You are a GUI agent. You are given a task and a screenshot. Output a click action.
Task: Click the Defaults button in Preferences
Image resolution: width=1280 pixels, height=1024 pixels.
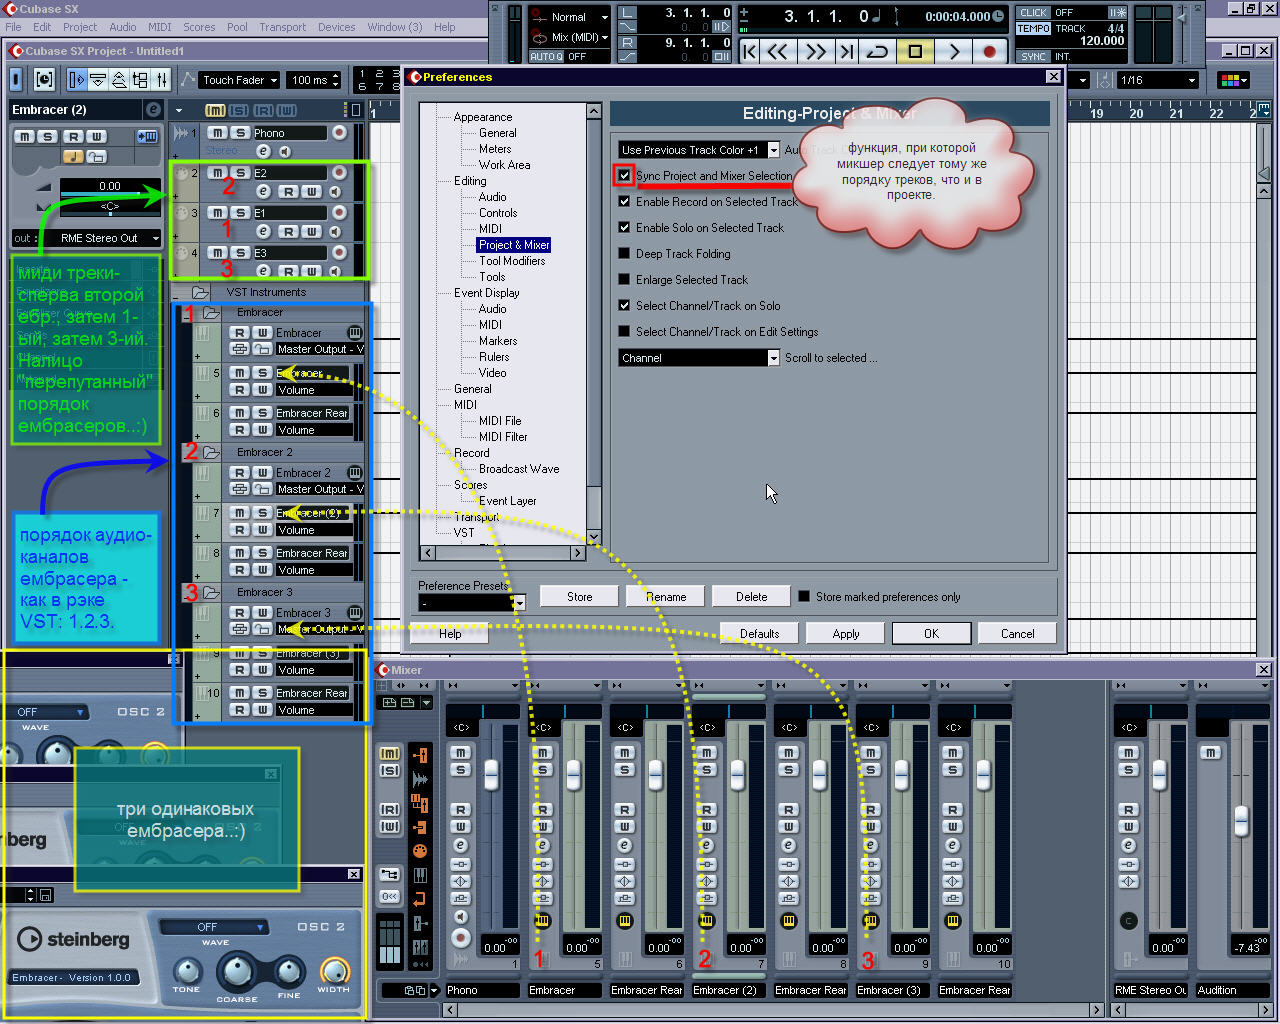pos(760,634)
